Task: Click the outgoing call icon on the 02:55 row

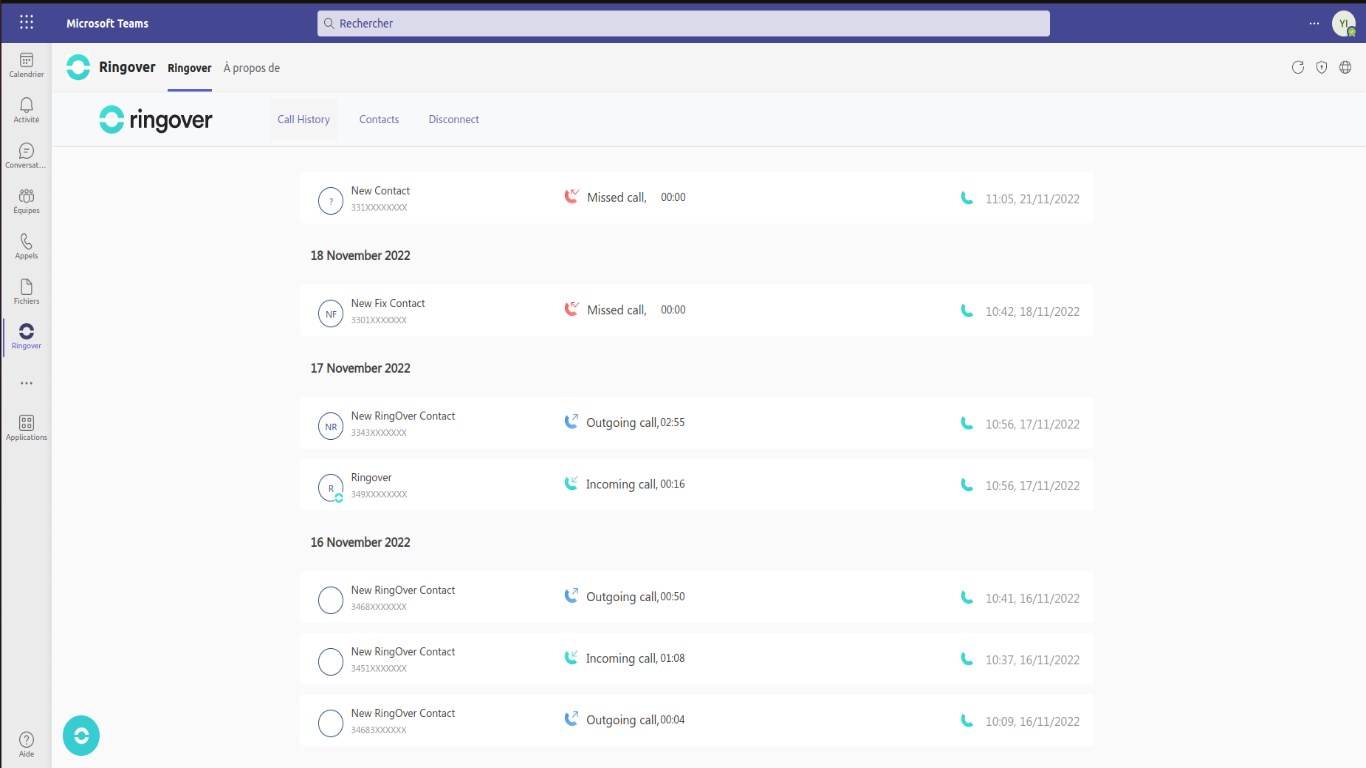Action: (571, 422)
